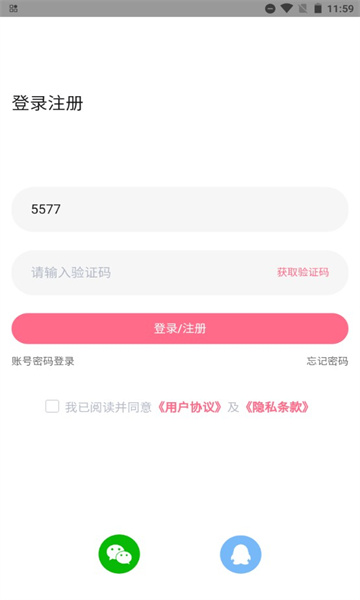
Task: Tap the app notification icon in status bar
Action: click(x=13, y=8)
